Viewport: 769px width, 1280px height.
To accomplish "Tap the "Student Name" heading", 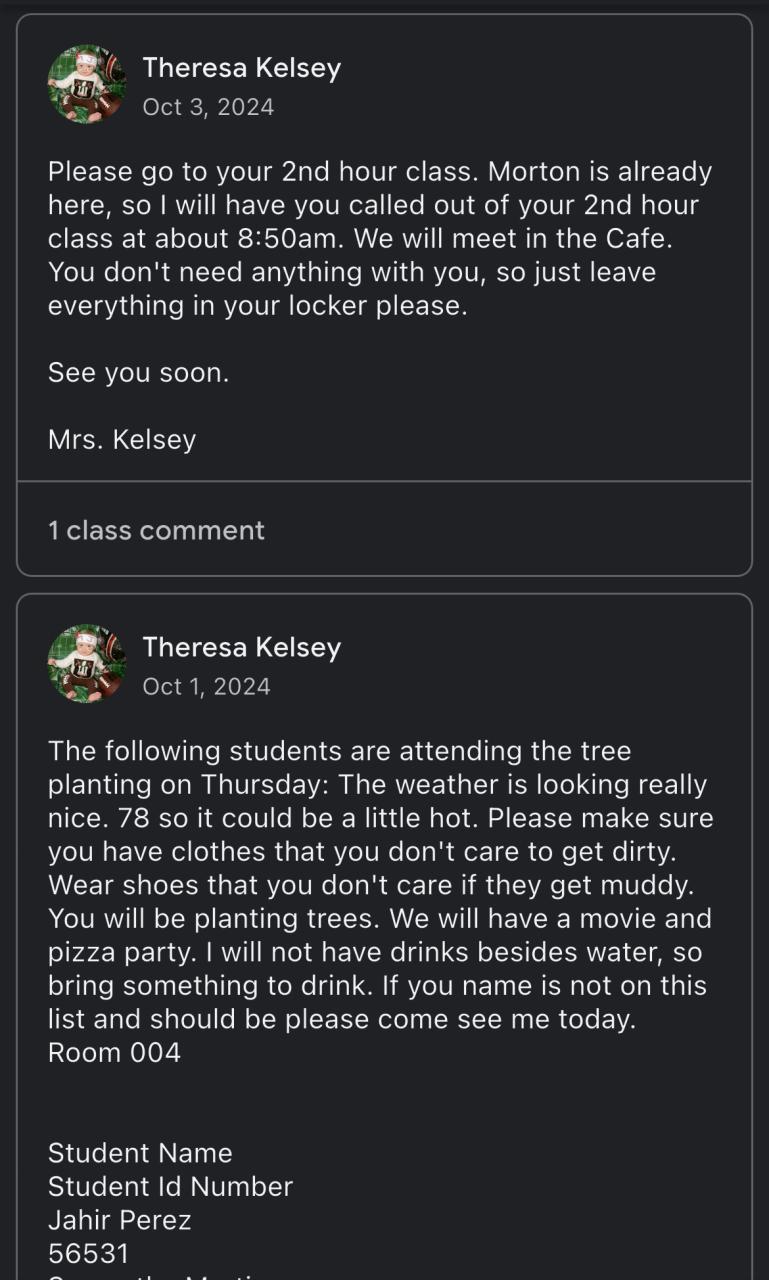I will pyautogui.click(x=140, y=1153).
